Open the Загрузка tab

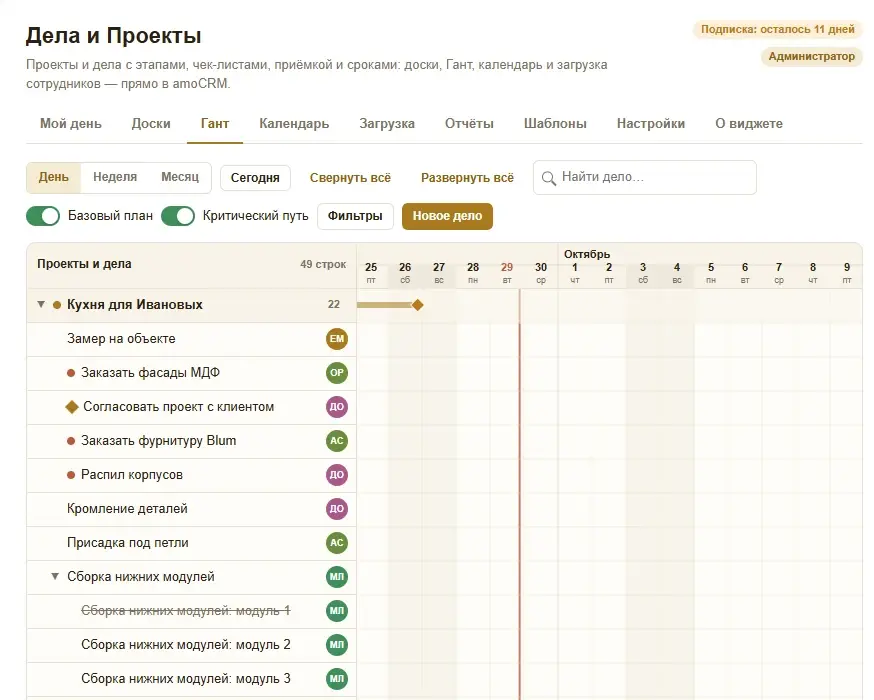387,124
